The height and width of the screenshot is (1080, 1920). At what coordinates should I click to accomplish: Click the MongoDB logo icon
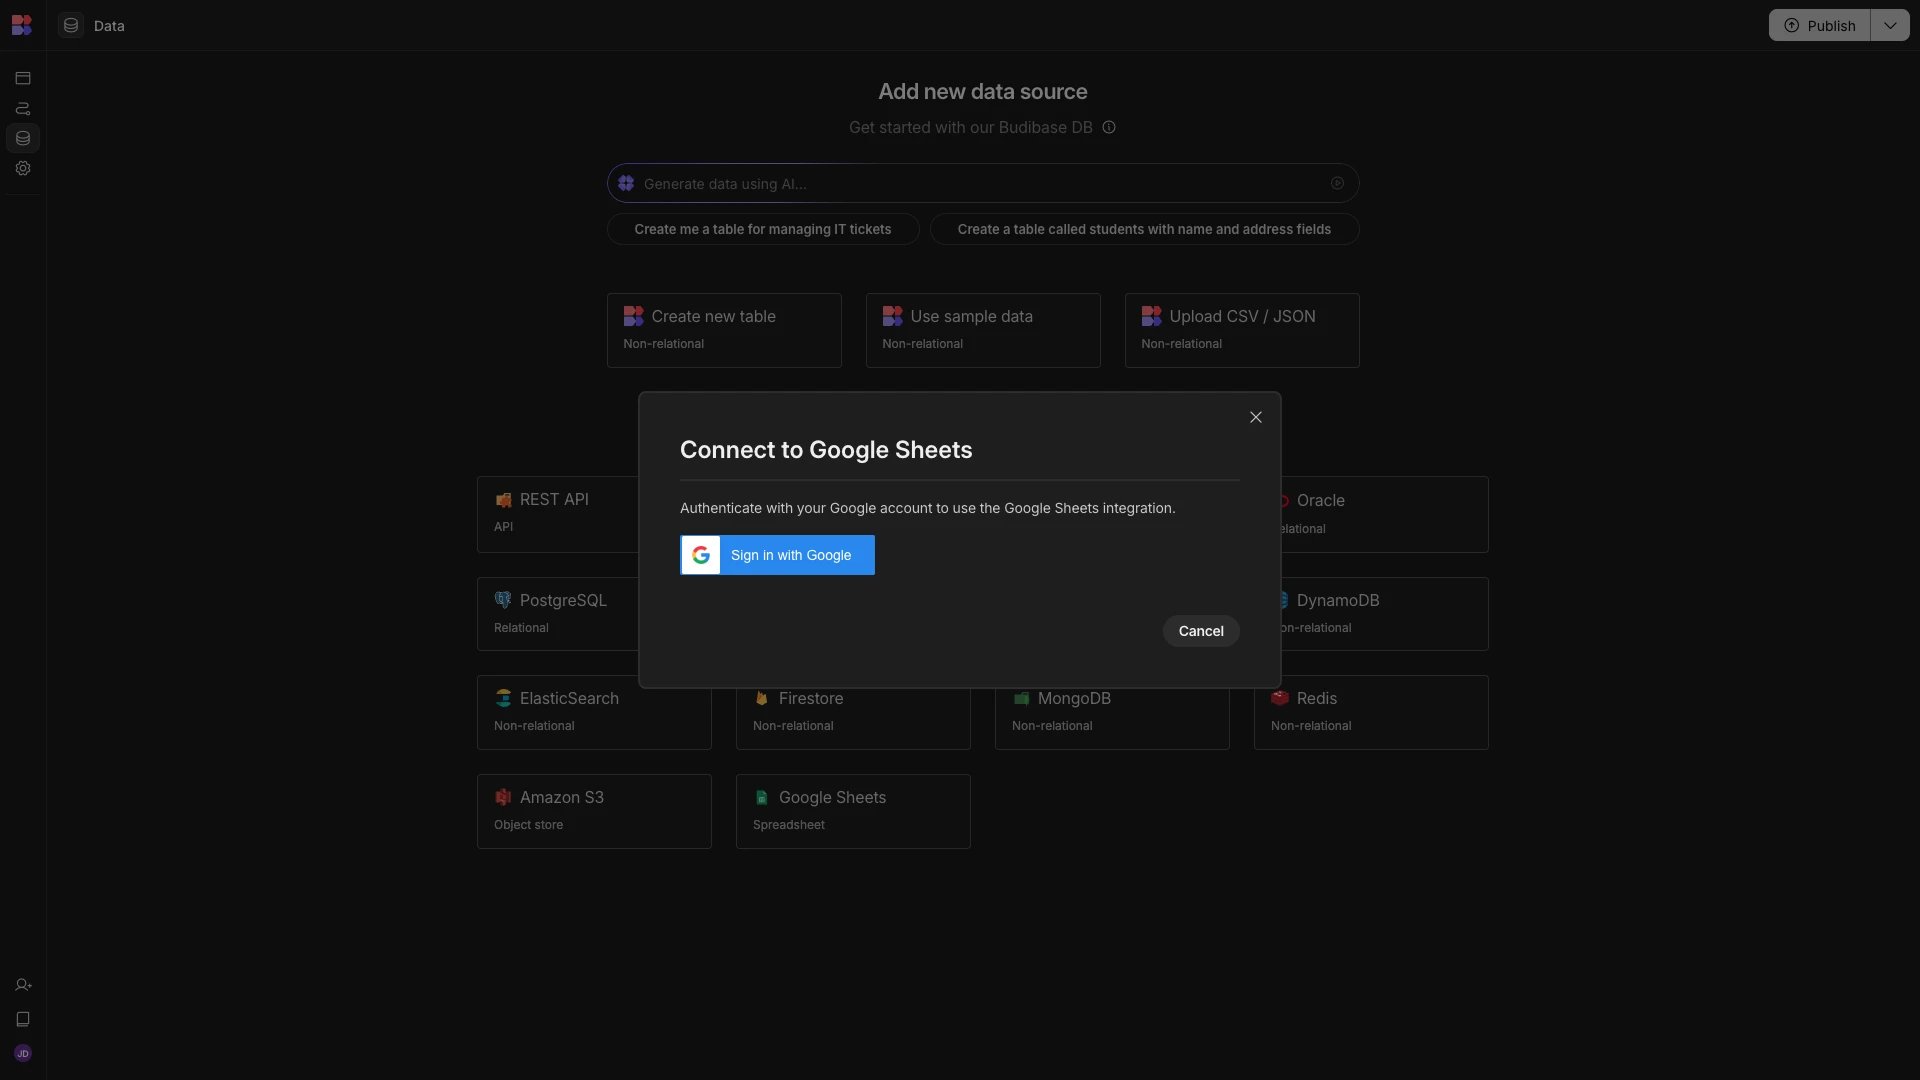tap(1021, 698)
